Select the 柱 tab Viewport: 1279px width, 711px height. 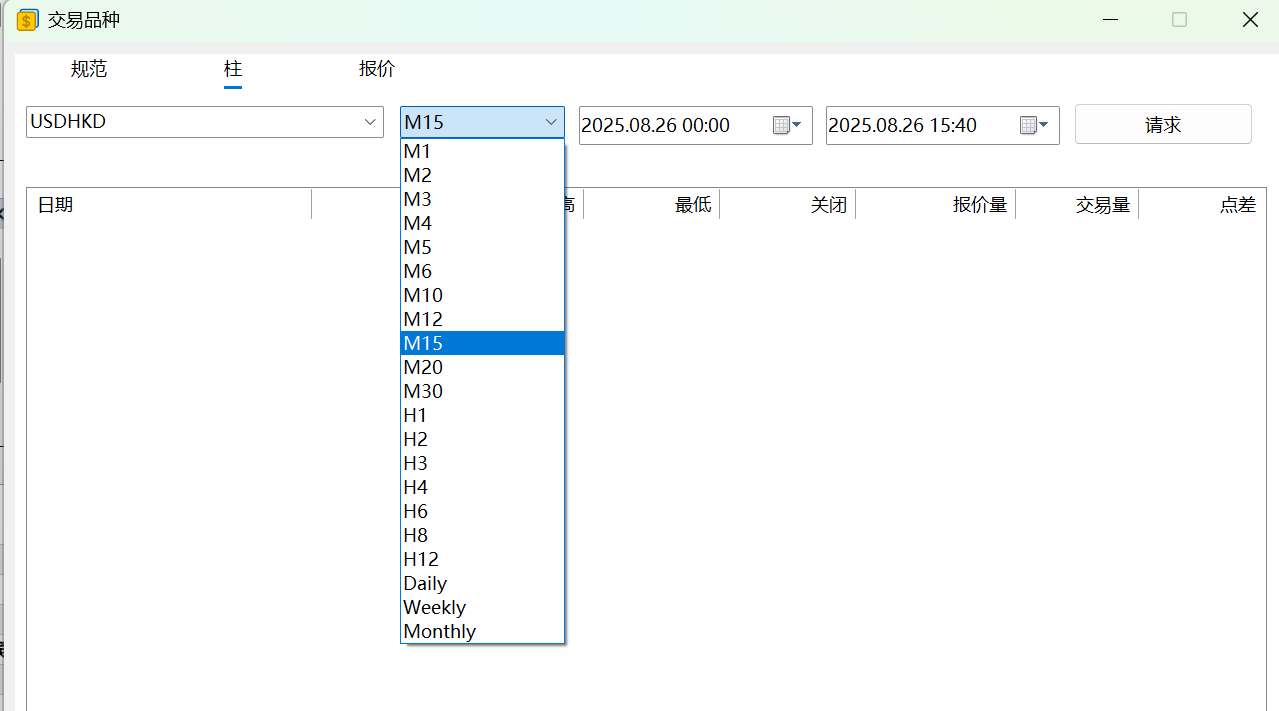pyautogui.click(x=233, y=68)
